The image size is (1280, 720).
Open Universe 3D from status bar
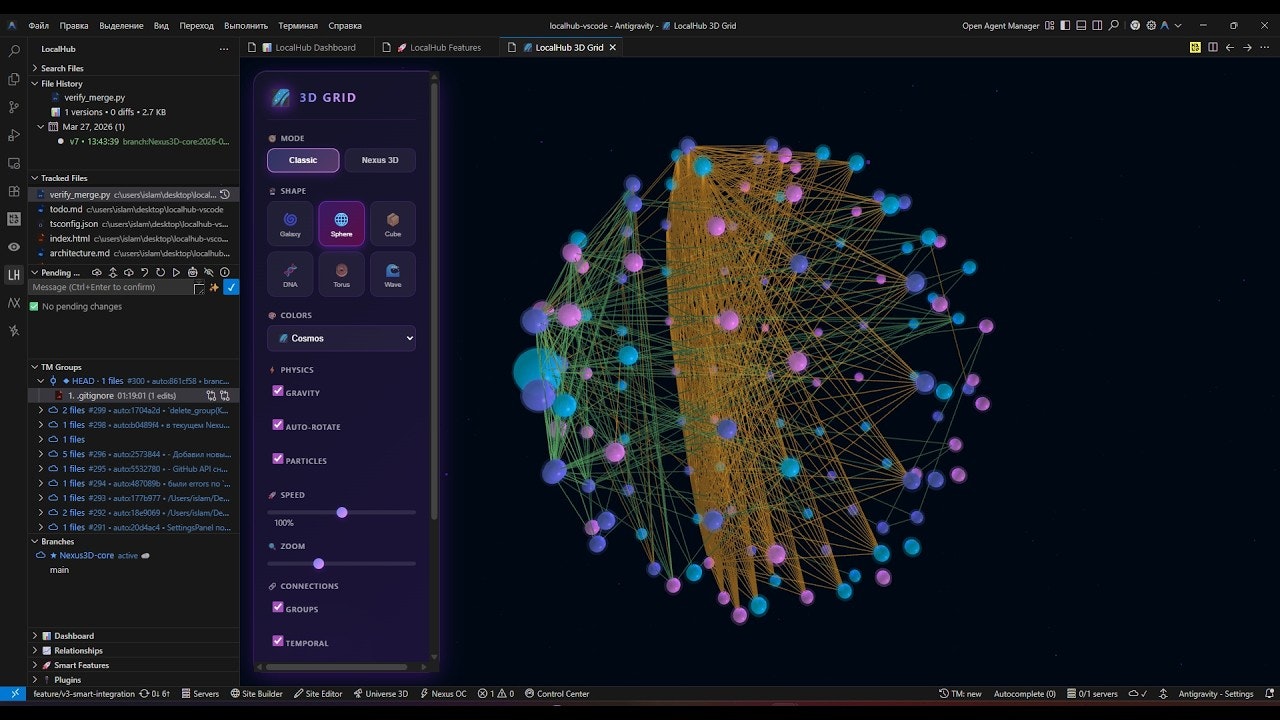pos(381,693)
